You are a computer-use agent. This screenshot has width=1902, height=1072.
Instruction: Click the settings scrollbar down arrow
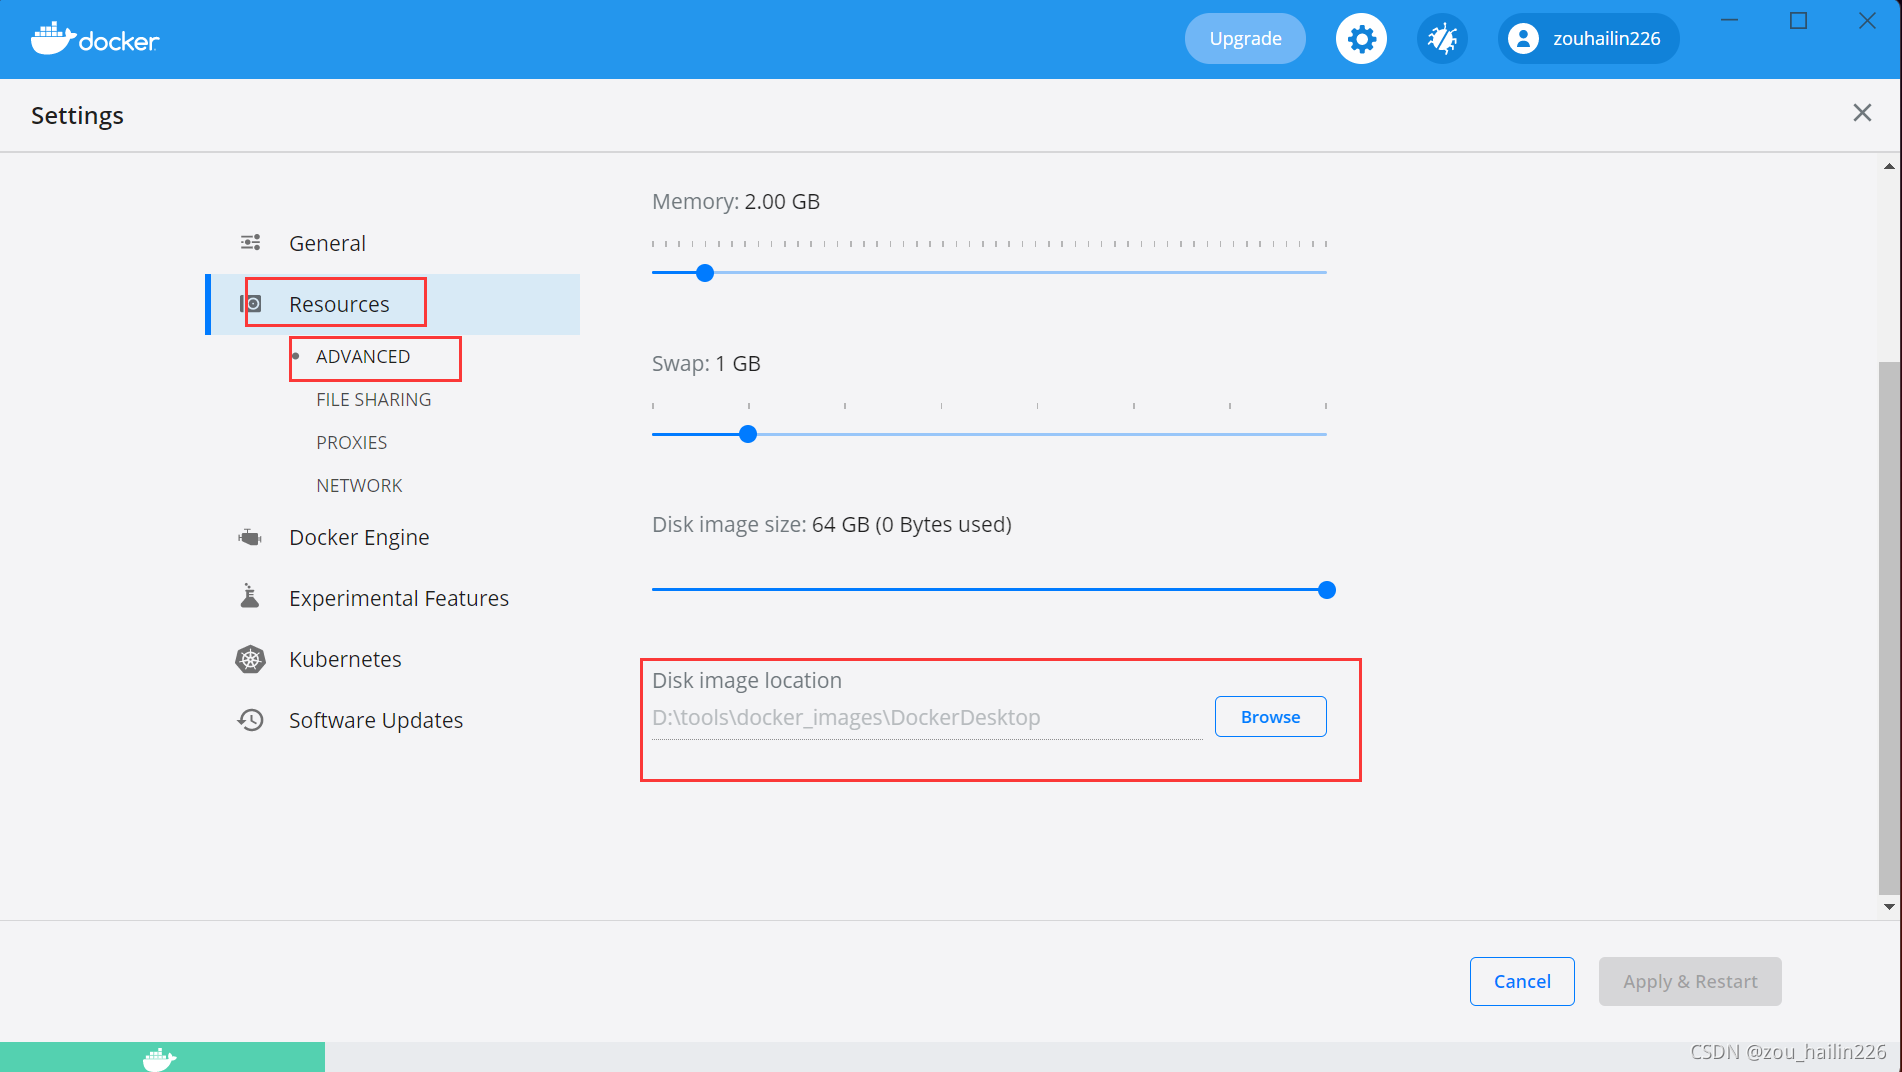1889,907
